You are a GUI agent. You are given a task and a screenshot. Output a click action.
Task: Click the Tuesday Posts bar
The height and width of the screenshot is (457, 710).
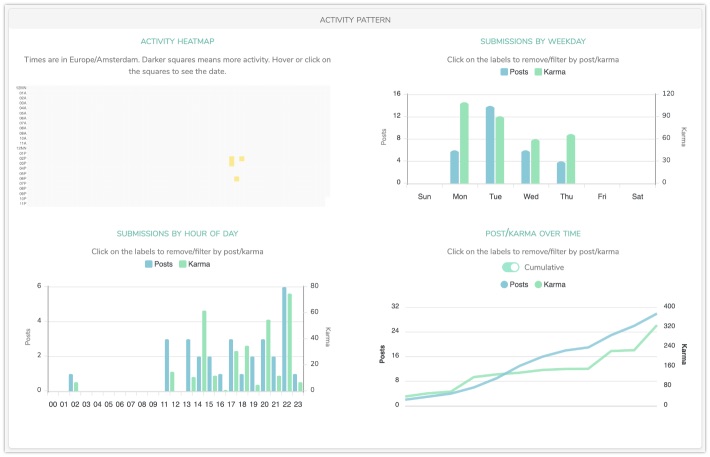pyautogui.click(x=490, y=145)
